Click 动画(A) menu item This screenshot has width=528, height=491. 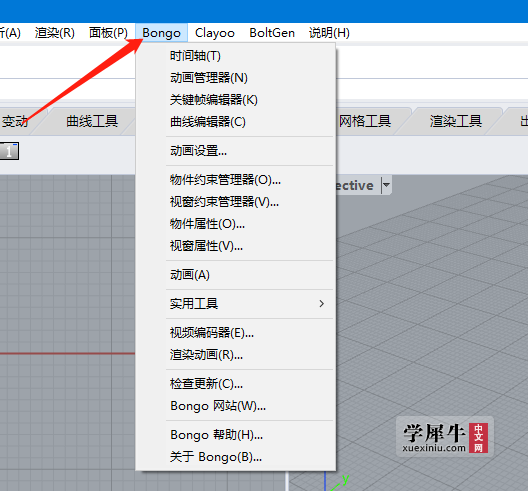(236, 275)
